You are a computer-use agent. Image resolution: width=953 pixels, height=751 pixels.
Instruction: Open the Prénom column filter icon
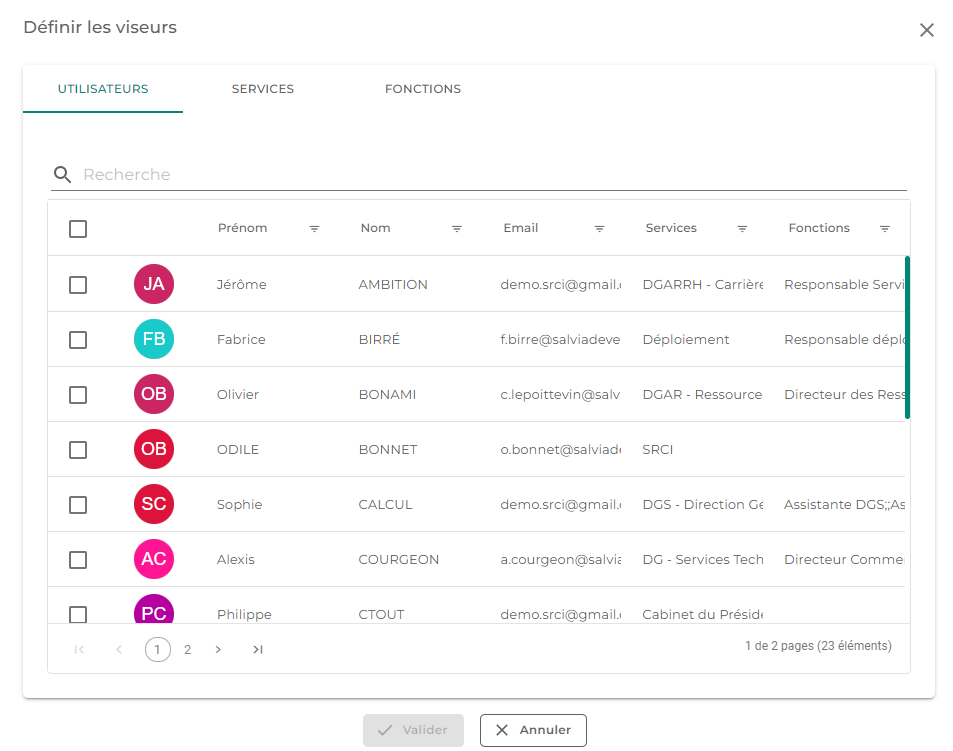click(x=314, y=229)
